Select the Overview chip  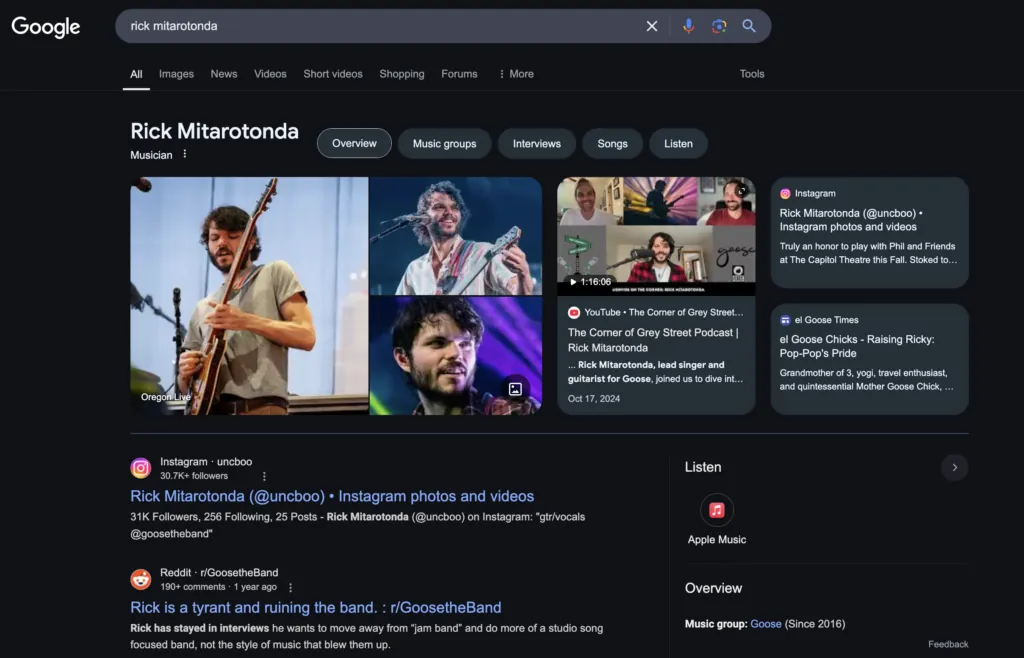[x=354, y=143]
